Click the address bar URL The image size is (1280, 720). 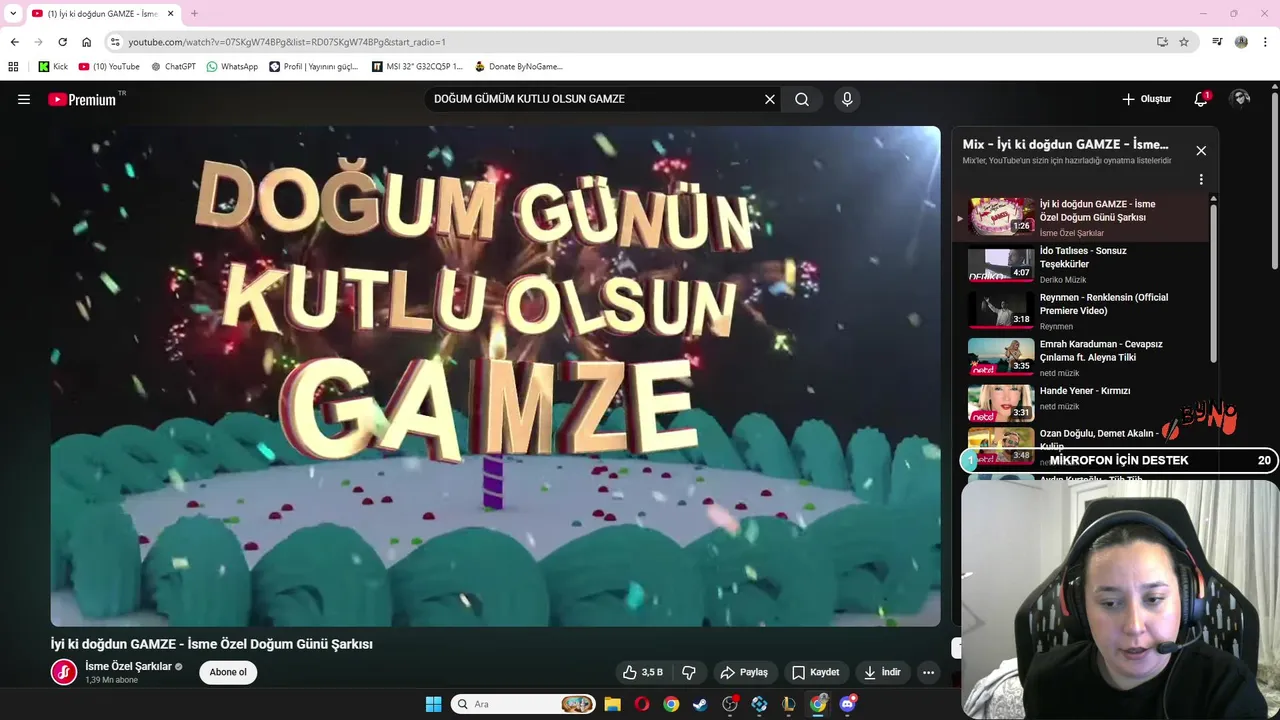click(x=287, y=42)
